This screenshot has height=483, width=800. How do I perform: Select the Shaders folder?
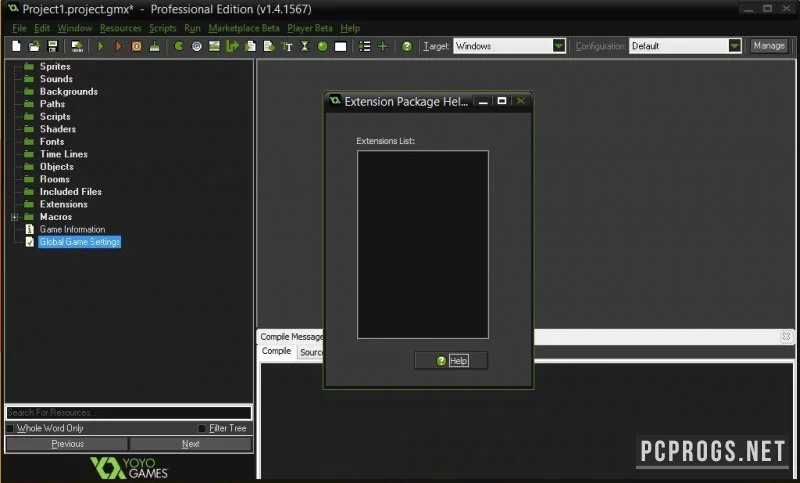[58, 129]
